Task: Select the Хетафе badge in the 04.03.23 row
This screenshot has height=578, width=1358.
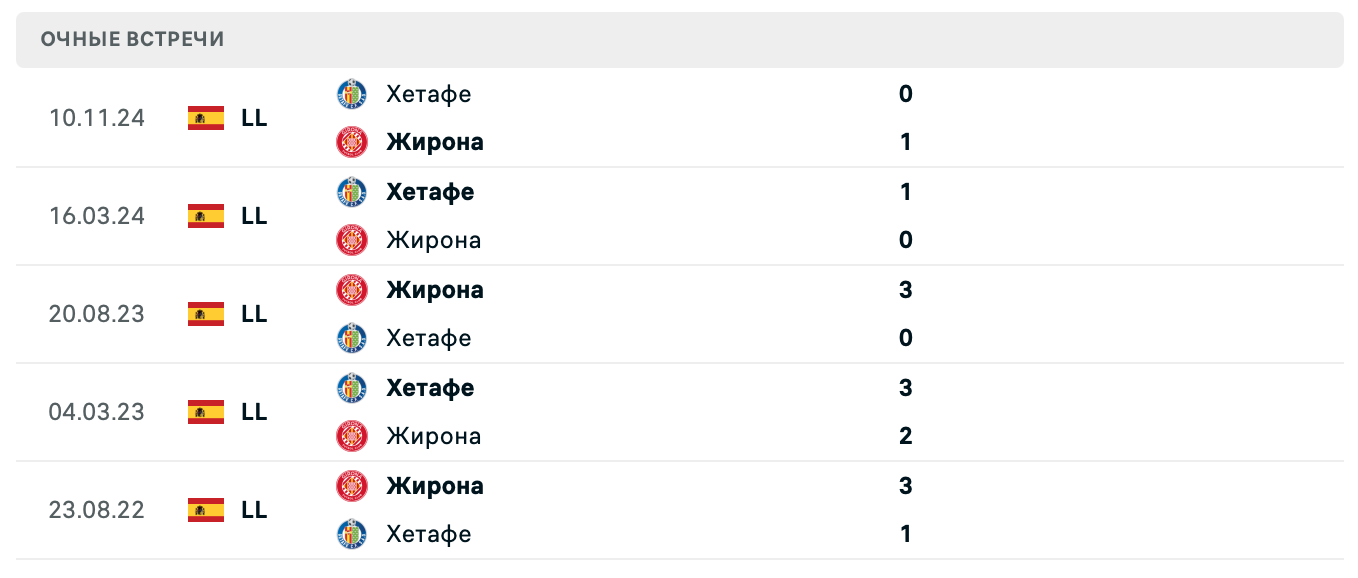Action: [352, 388]
